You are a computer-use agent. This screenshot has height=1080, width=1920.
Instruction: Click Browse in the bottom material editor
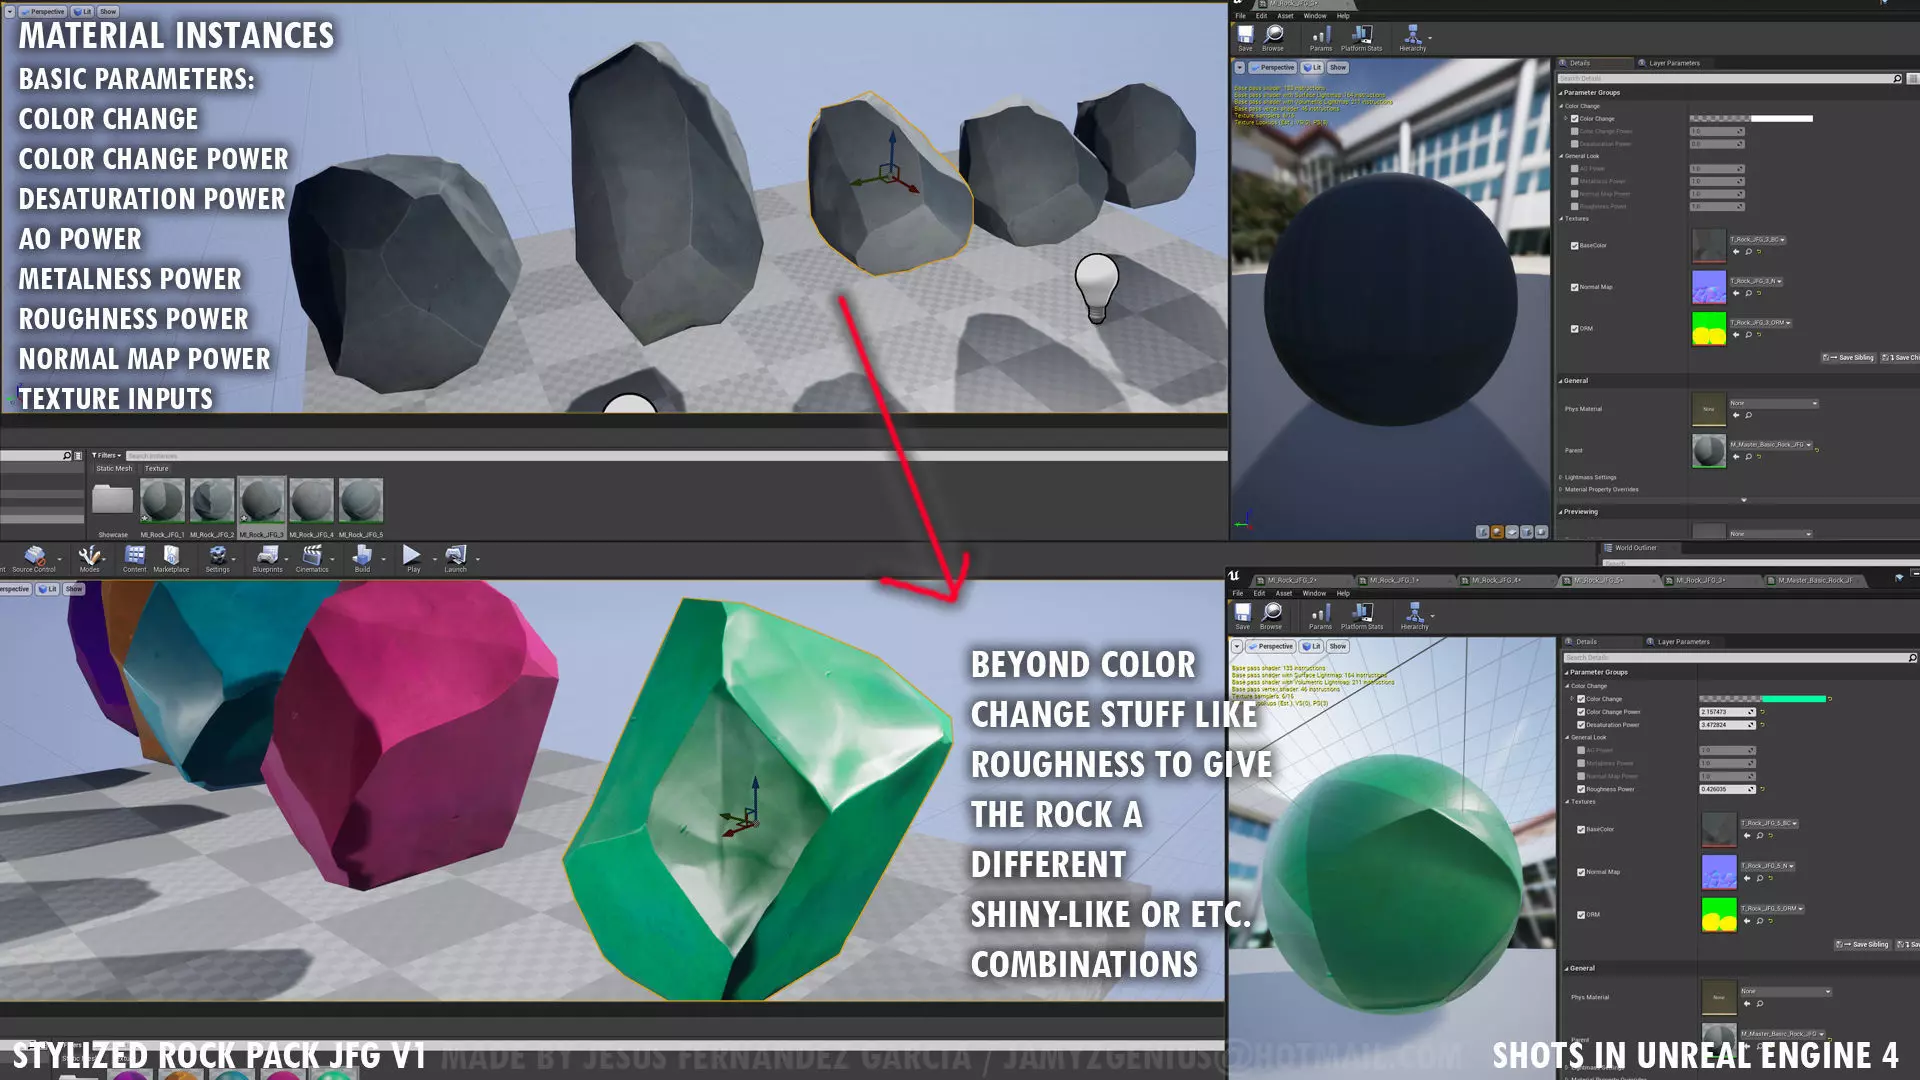[x=1272, y=616]
